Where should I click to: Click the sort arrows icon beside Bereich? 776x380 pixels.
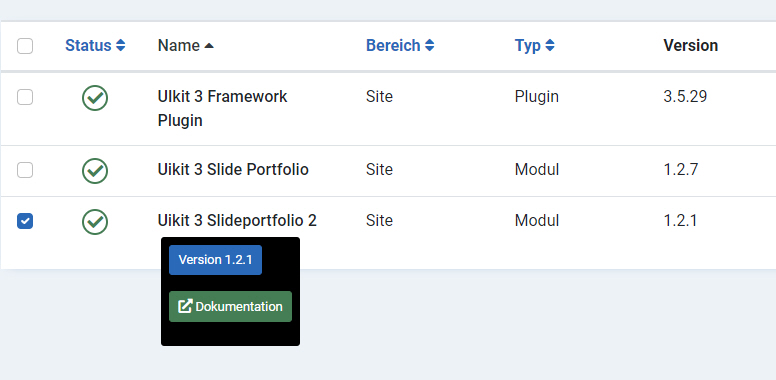tap(429, 46)
